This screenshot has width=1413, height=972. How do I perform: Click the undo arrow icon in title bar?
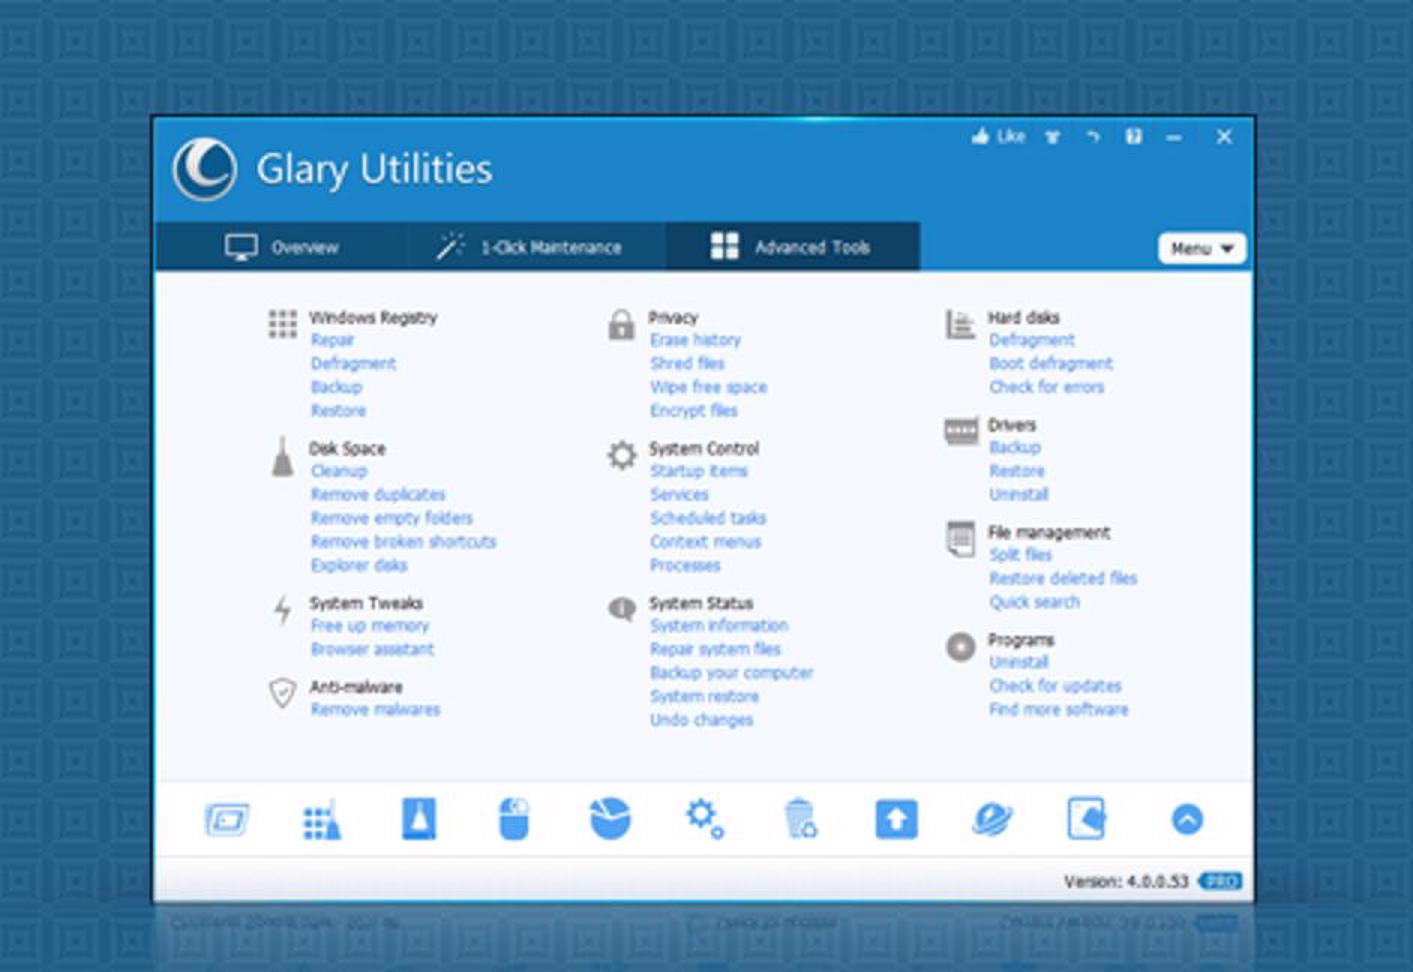tap(1093, 137)
